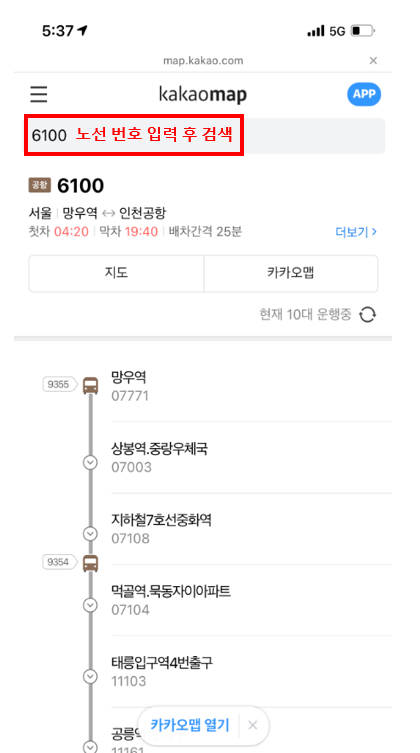420x753 pixels.
Task: Refresh bus positions with circular arrows icon
Action: pyautogui.click(x=367, y=315)
